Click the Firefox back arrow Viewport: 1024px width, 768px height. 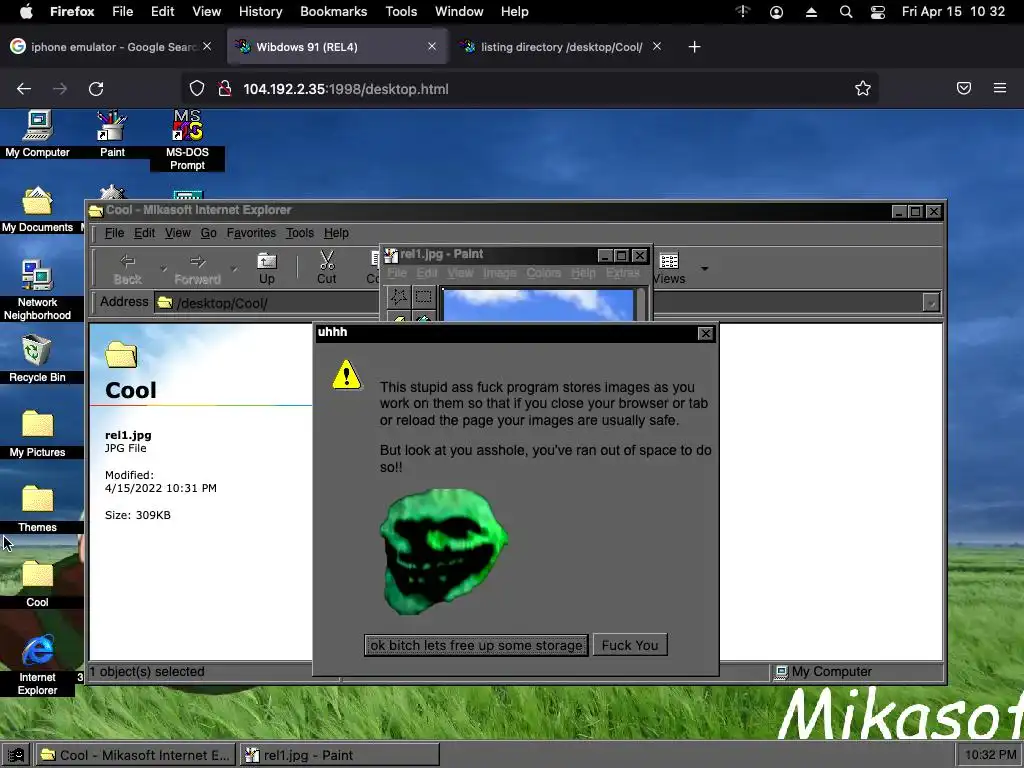[x=24, y=89]
